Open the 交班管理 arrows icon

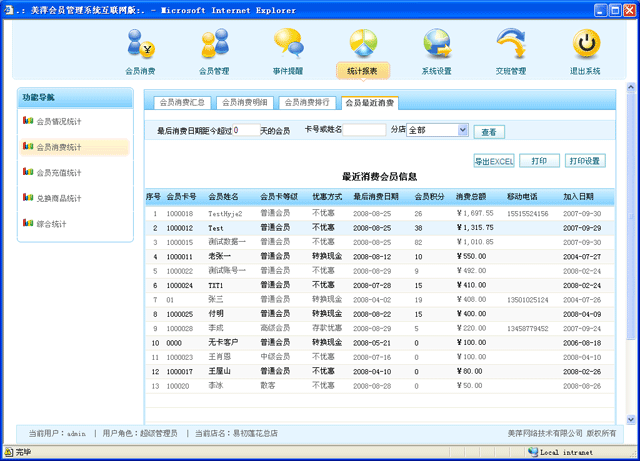(x=511, y=43)
